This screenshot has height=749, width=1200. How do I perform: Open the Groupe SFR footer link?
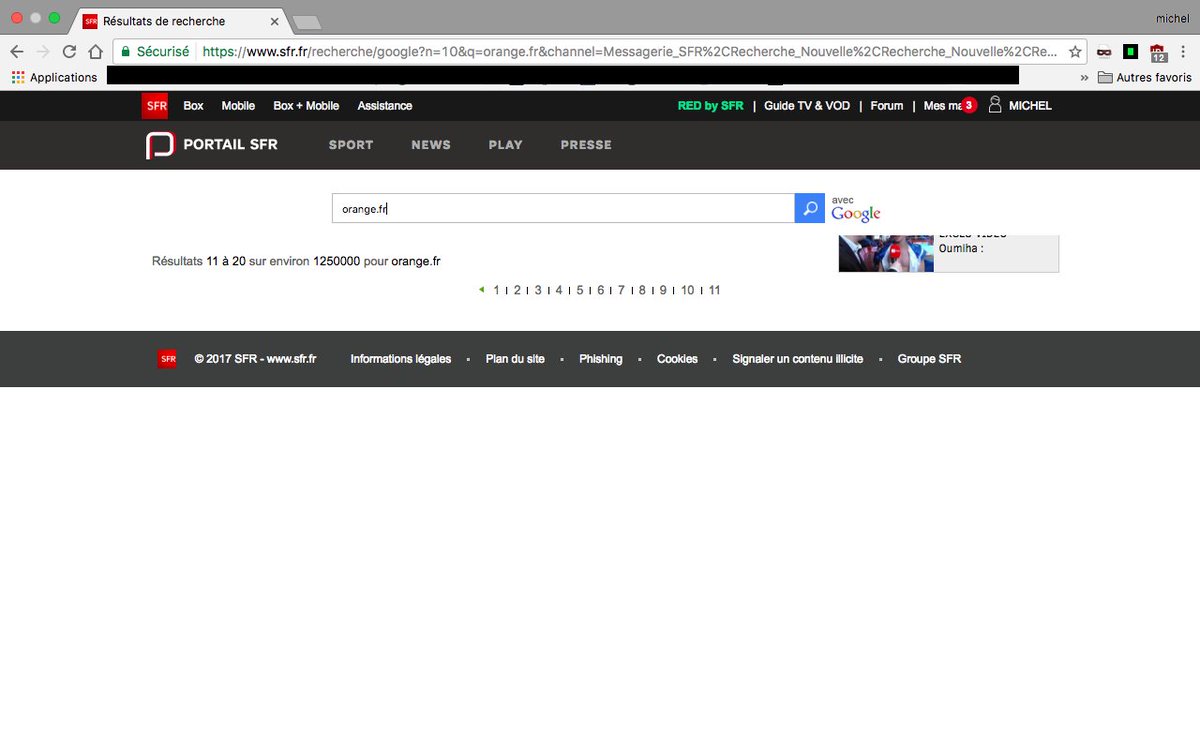click(x=929, y=359)
